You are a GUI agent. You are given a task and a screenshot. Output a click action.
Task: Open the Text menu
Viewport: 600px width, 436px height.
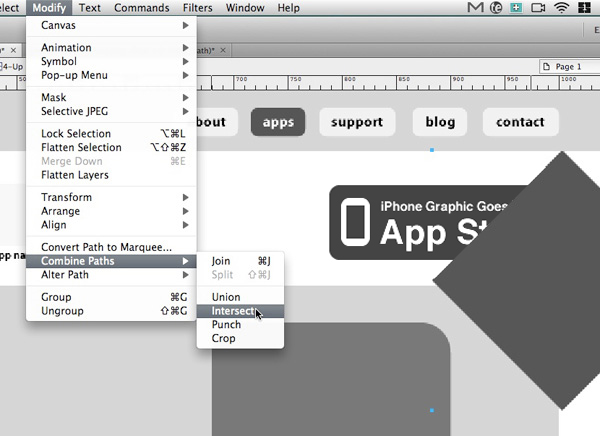click(90, 8)
